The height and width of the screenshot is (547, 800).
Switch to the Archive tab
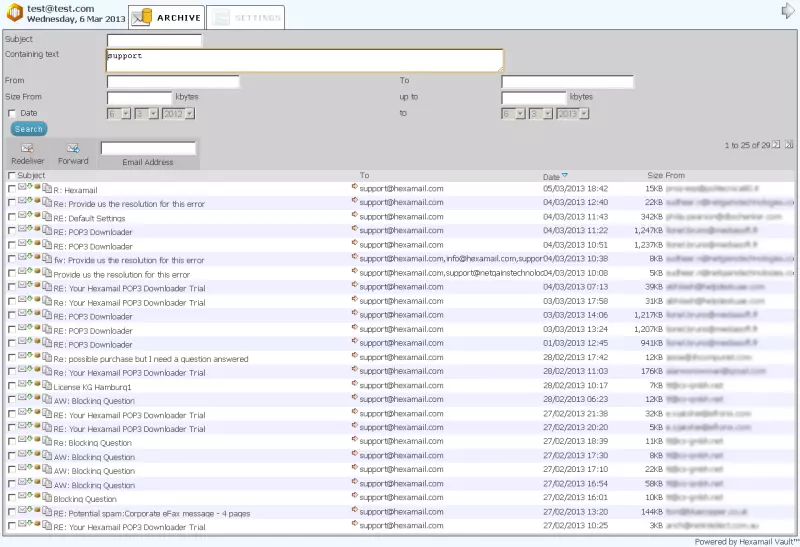pyautogui.click(x=167, y=17)
